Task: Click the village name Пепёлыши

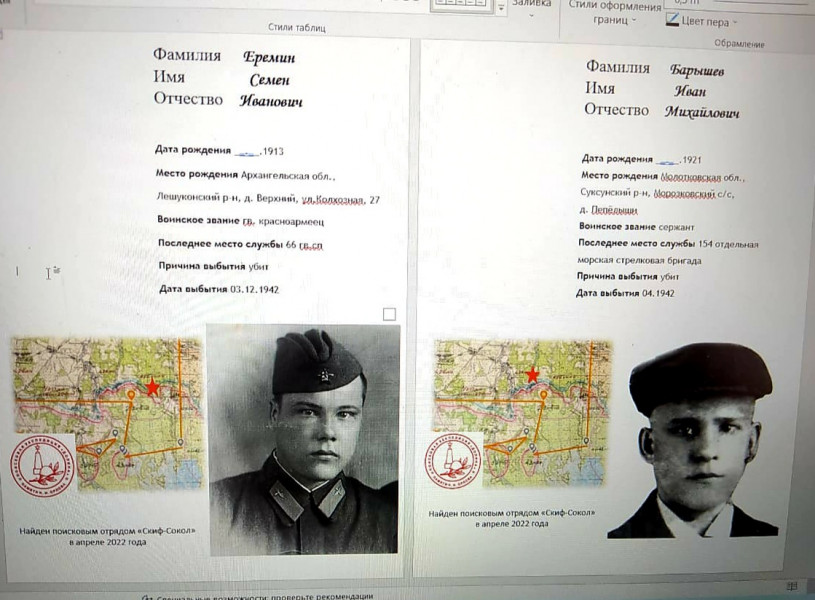Action: click(614, 210)
